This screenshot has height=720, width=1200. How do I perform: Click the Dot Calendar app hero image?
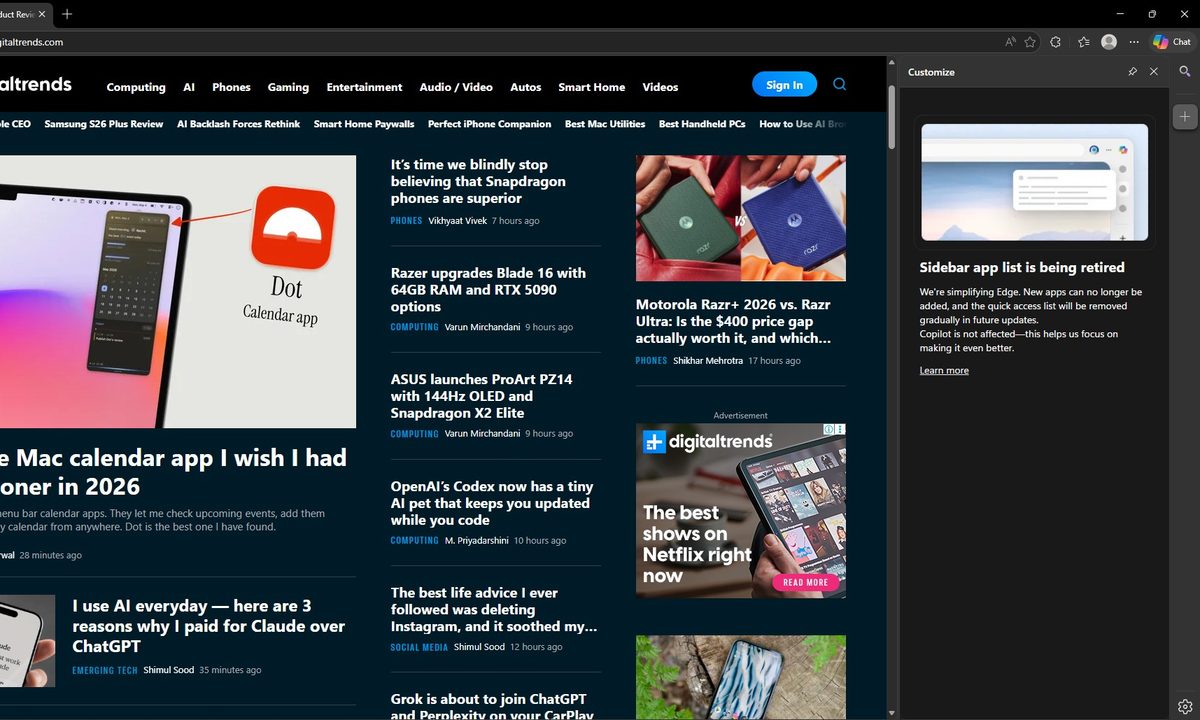pyautogui.click(x=178, y=291)
